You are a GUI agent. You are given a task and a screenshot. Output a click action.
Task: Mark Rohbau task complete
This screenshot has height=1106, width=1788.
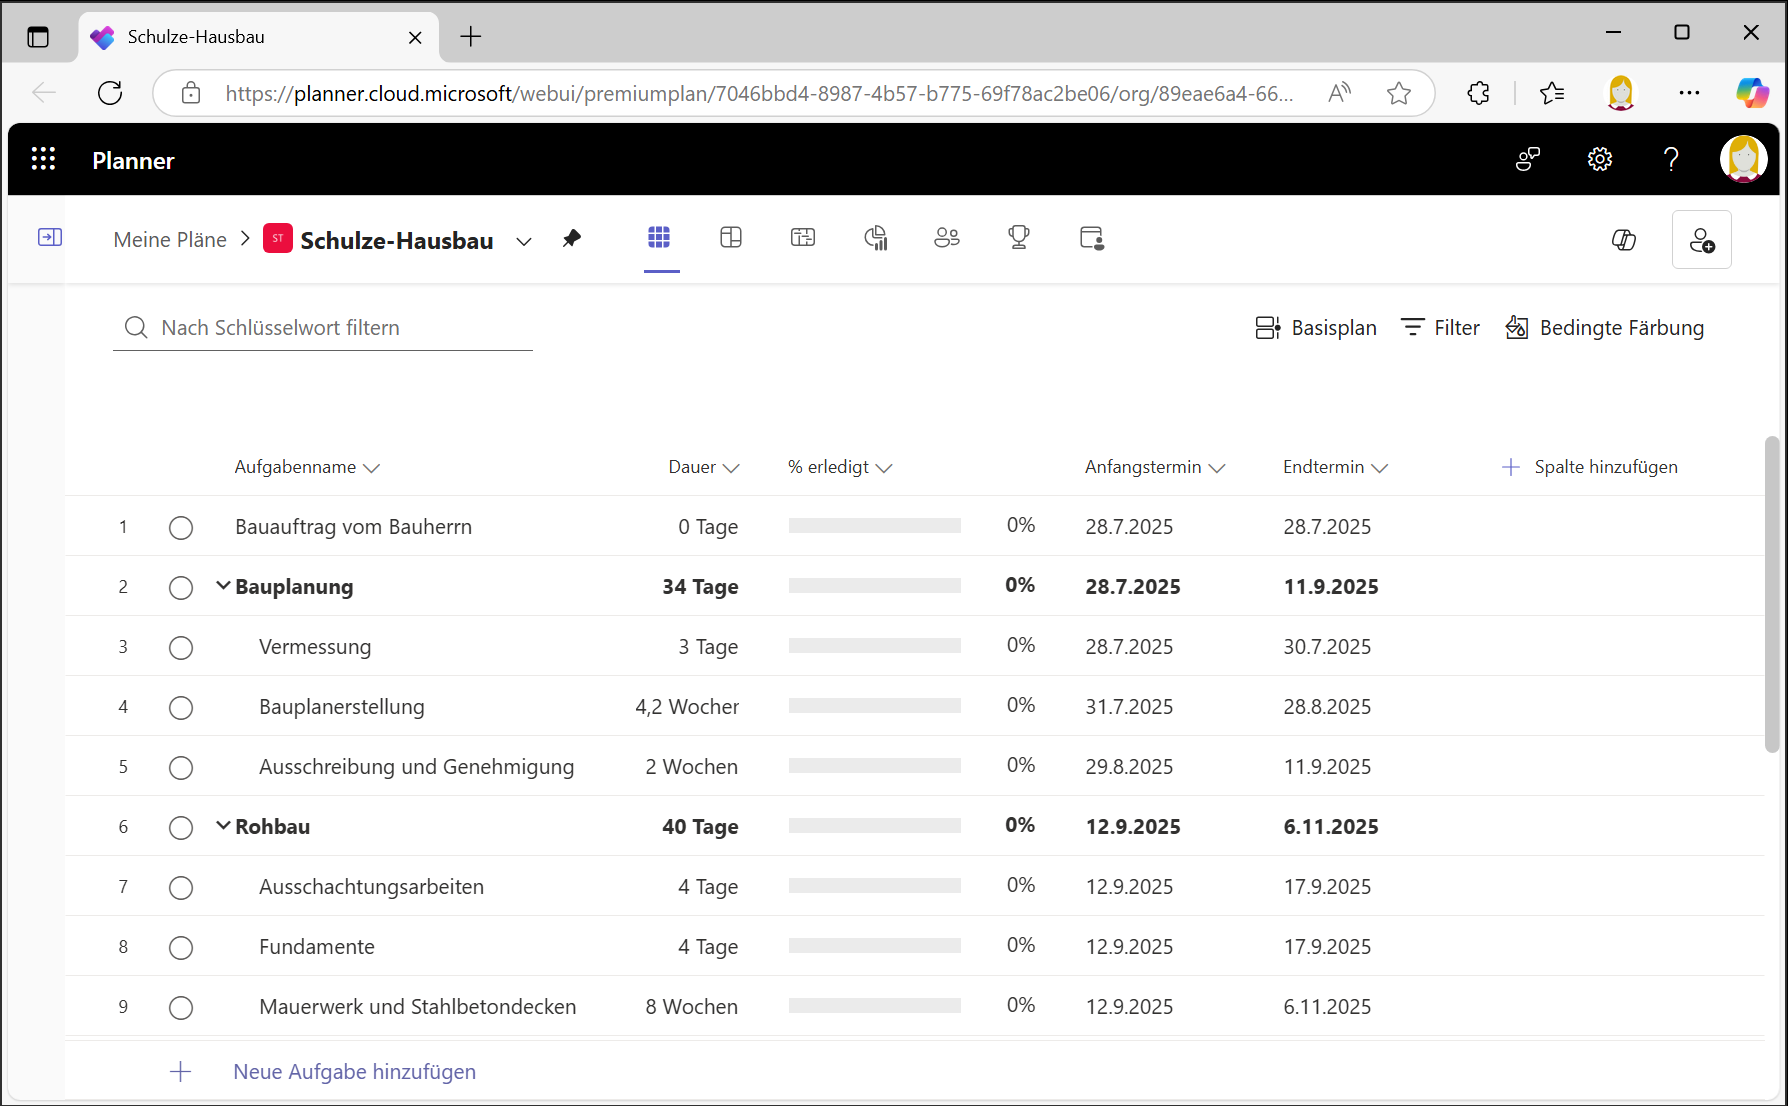[181, 828]
